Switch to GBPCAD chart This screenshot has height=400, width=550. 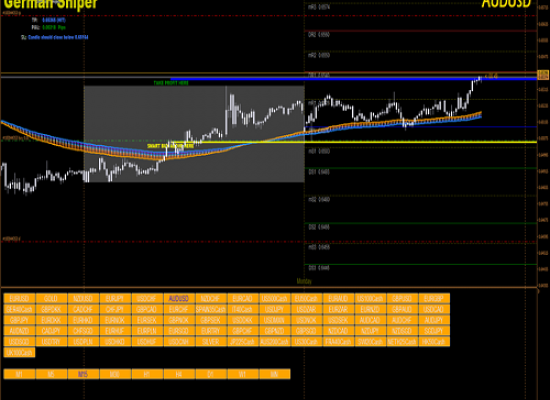tap(147, 309)
